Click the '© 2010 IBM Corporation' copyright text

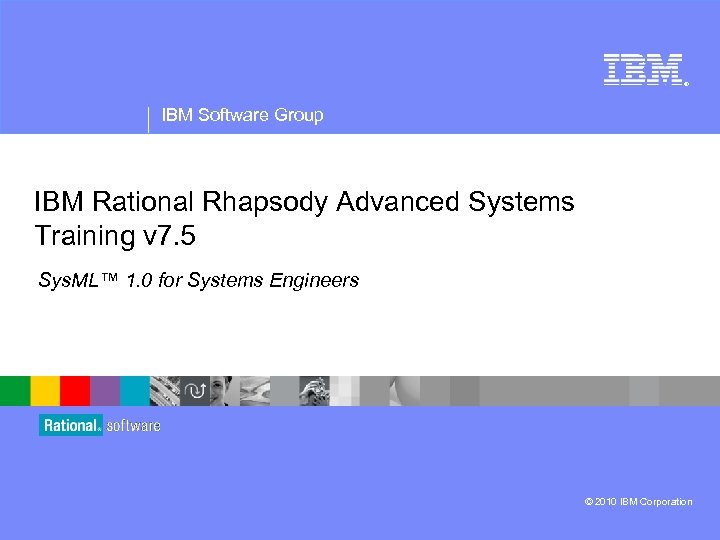(638, 501)
